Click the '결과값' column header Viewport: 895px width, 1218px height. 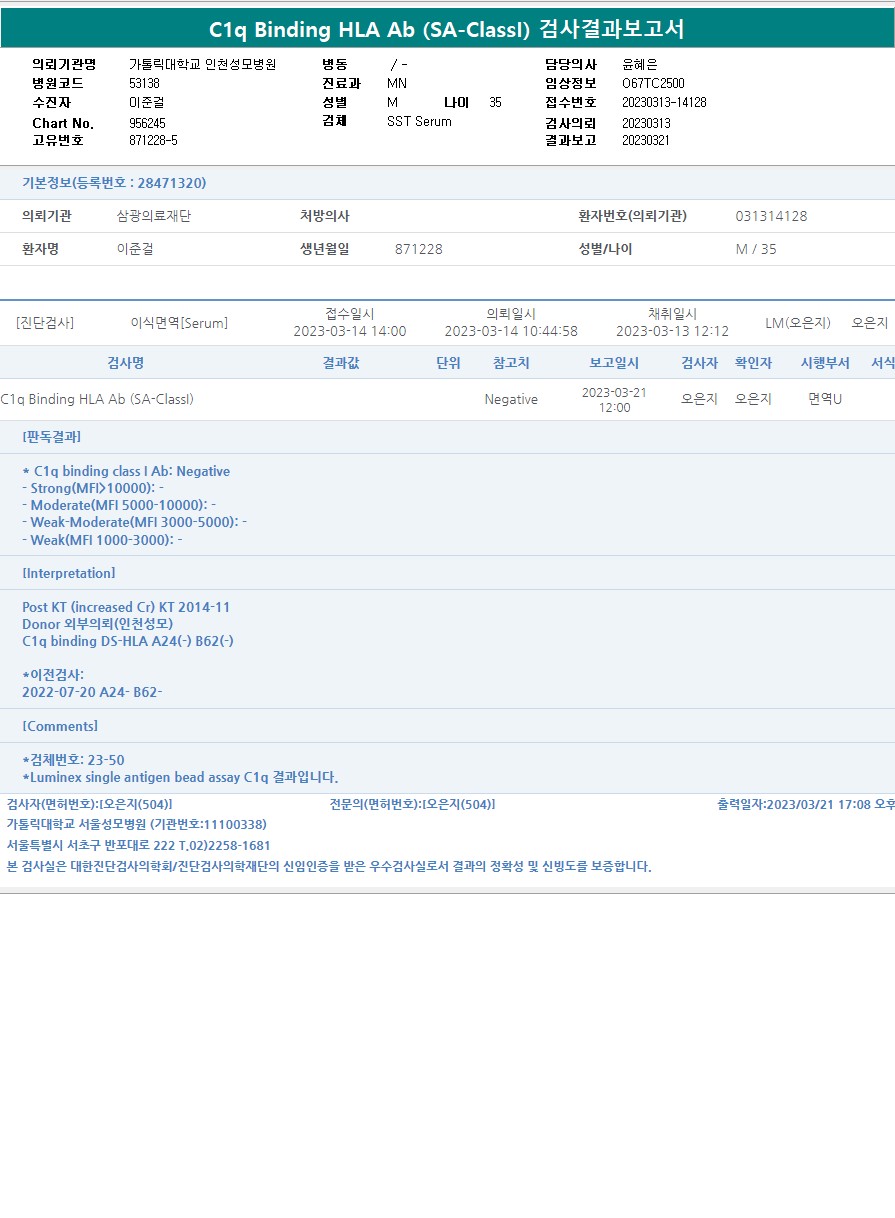coord(341,363)
